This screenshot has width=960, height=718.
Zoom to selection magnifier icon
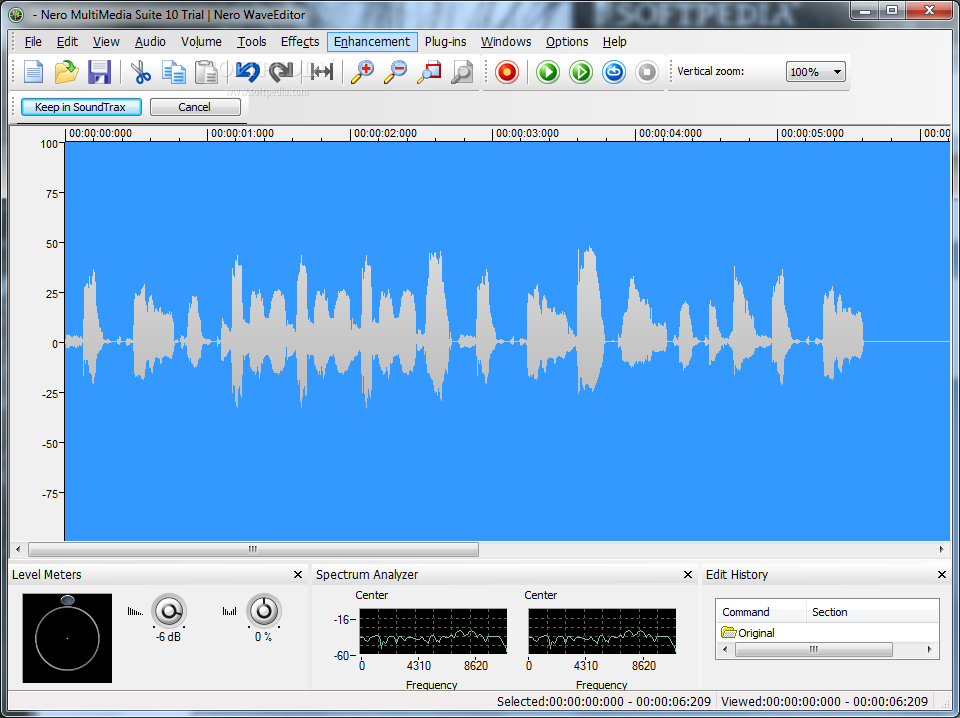tap(429, 72)
